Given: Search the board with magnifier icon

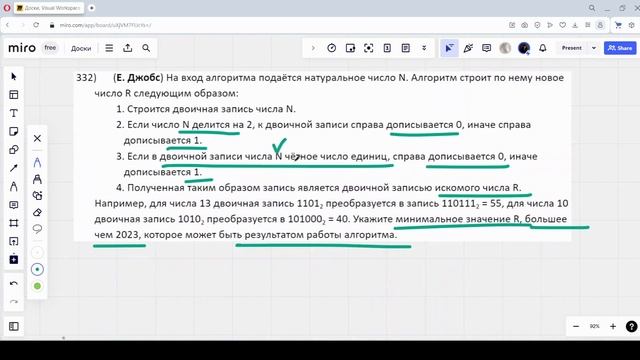Looking at the screenshot, I should click(x=146, y=48).
